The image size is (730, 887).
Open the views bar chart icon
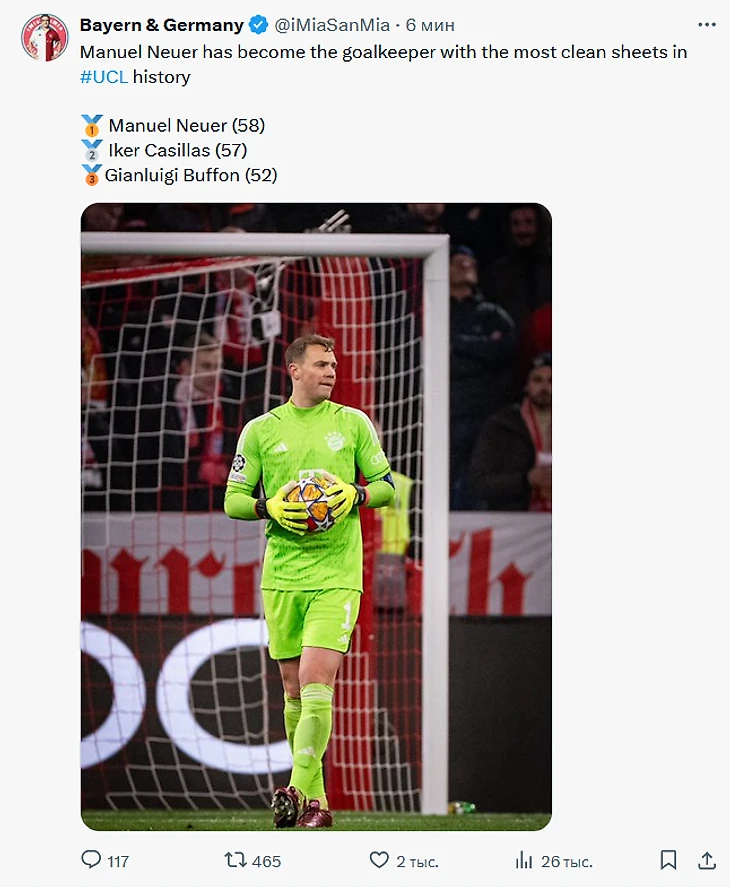point(524,860)
